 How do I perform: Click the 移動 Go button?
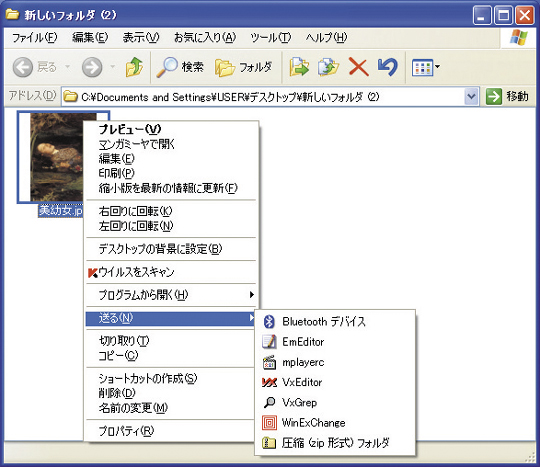[507, 96]
